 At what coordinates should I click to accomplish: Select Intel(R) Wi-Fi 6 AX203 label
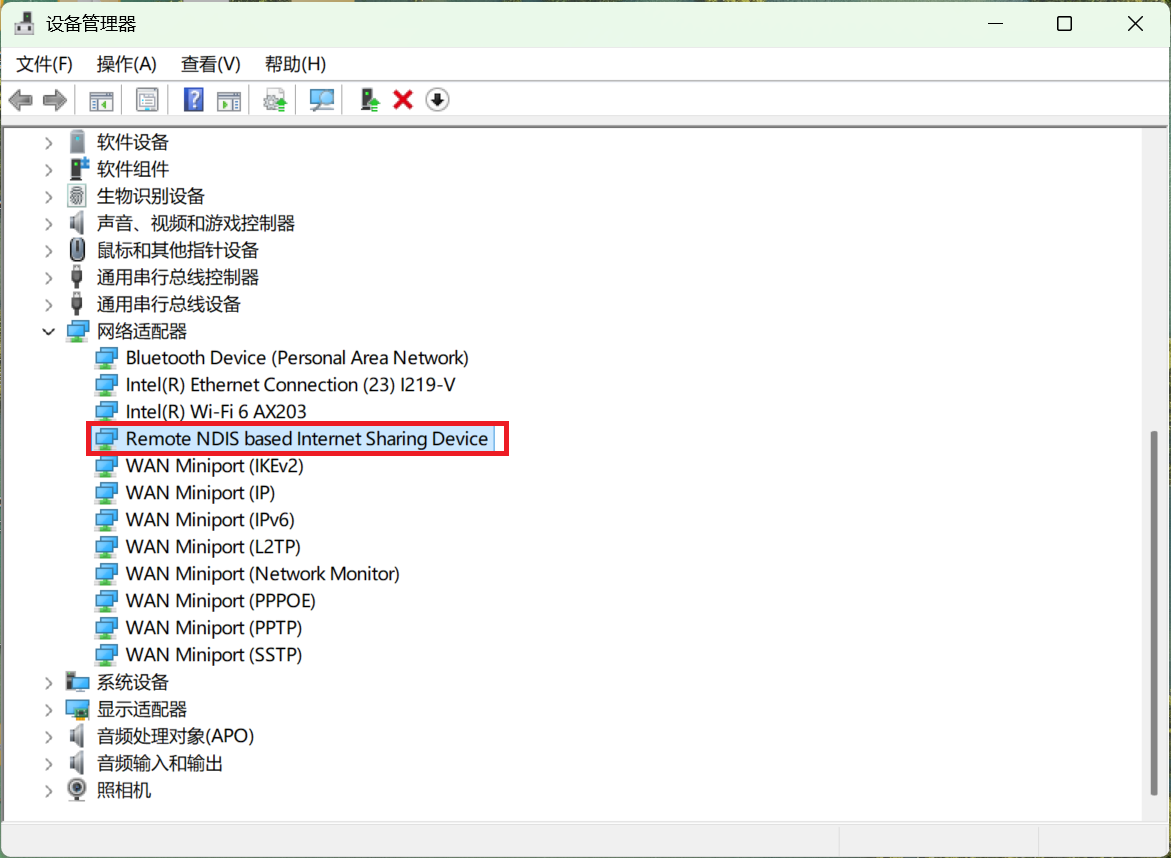tap(216, 411)
